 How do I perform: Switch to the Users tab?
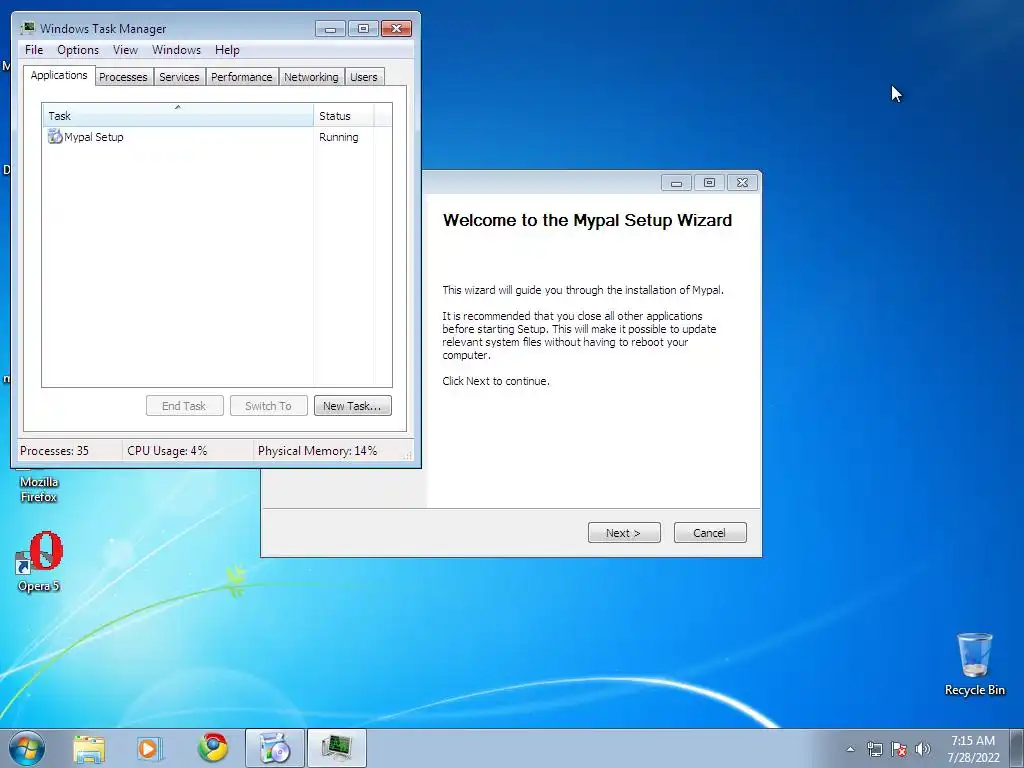pyautogui.click(x=364, y=76)
